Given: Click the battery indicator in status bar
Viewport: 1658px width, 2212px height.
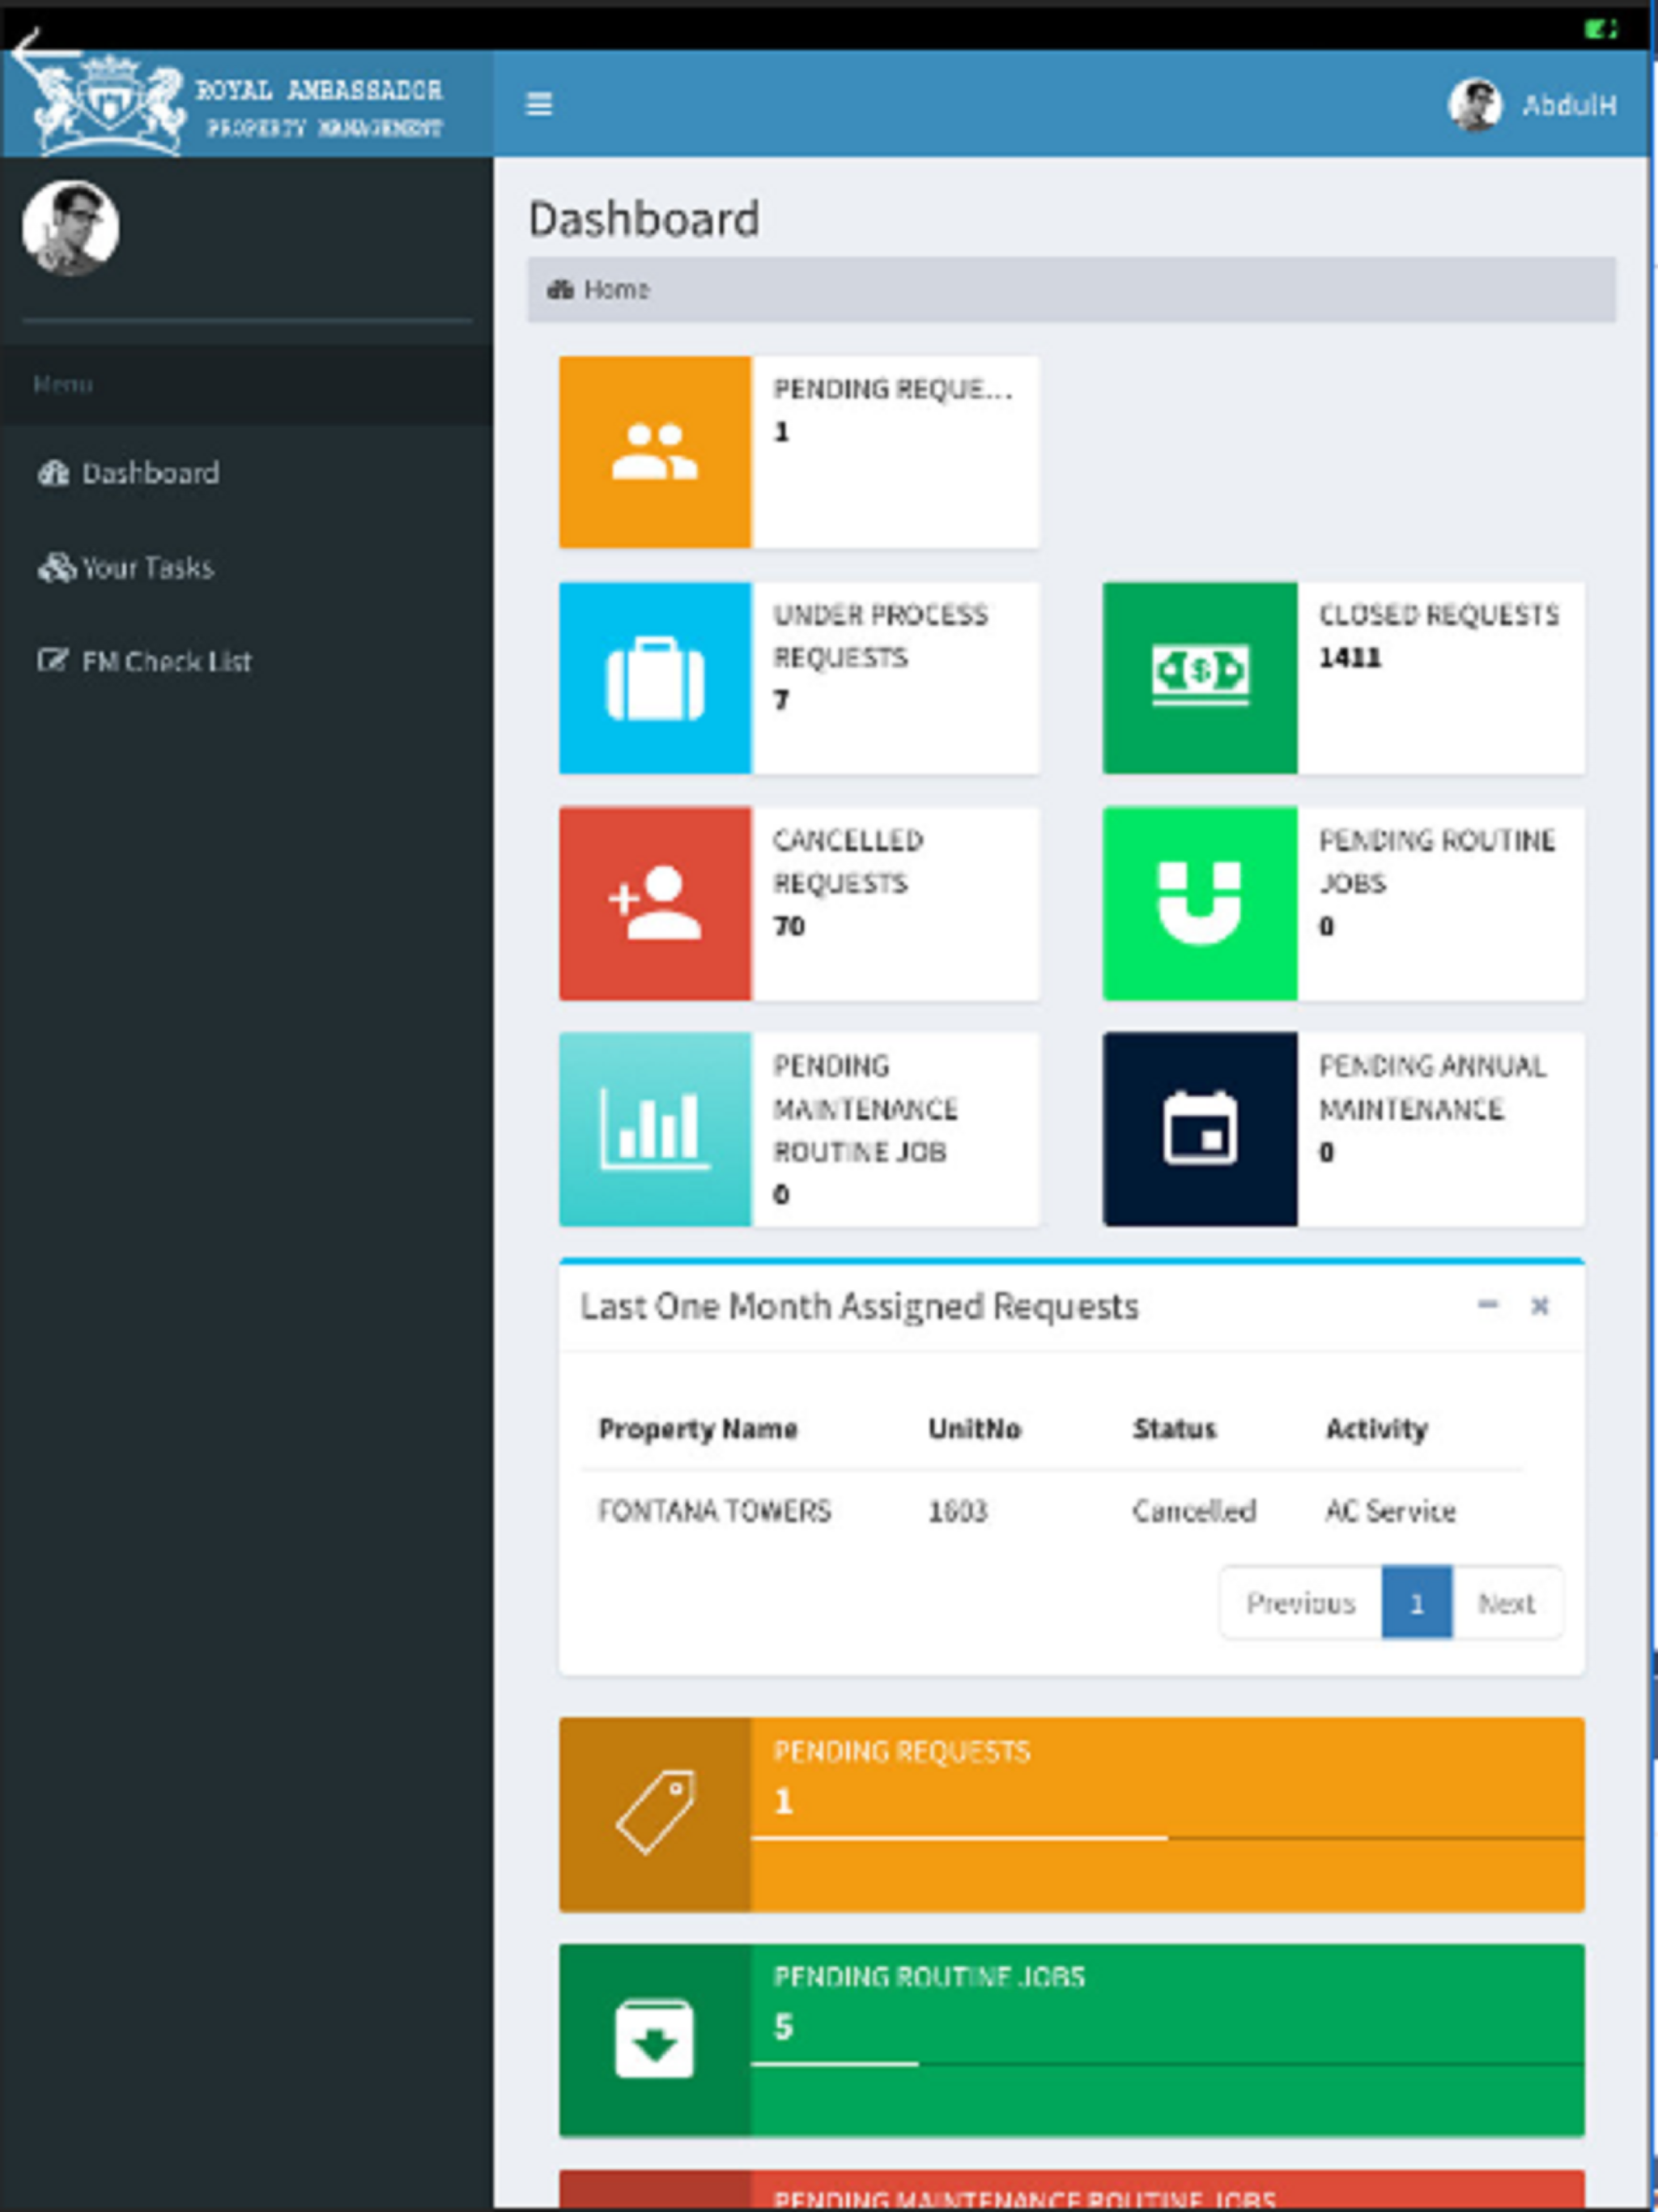Looking at the screenshot, I should click(1601, 29).
